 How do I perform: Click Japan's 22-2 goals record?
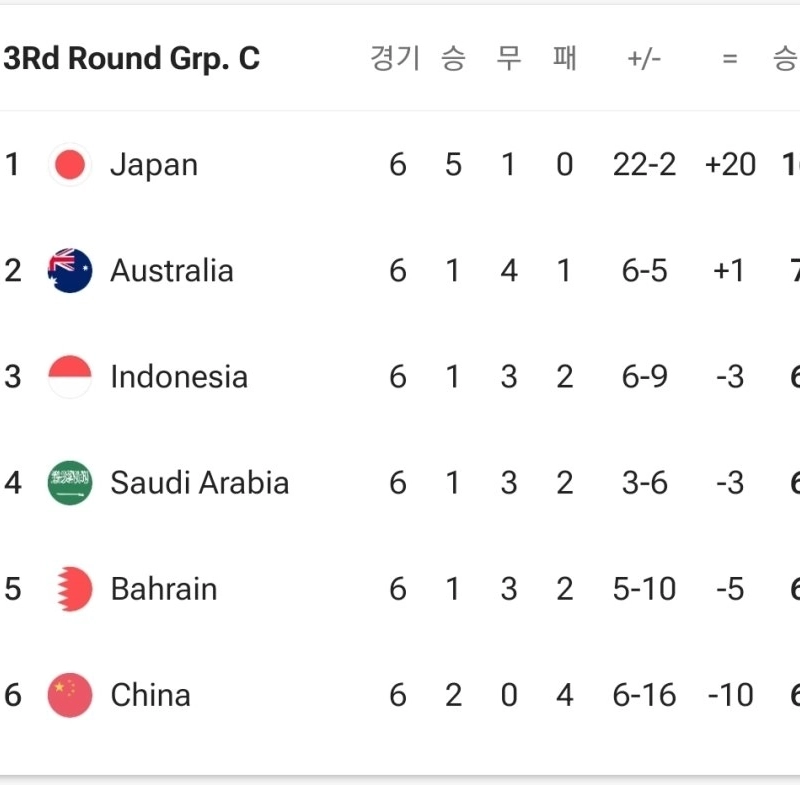(x=644, y=165)
